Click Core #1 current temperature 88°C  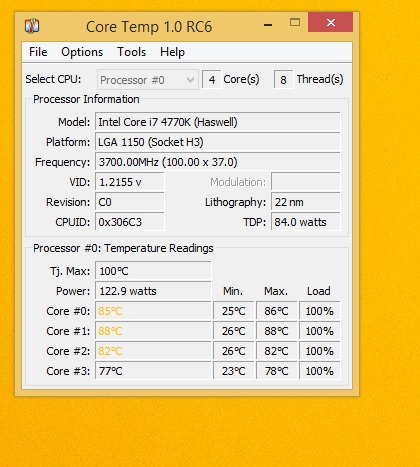(153, 331)
